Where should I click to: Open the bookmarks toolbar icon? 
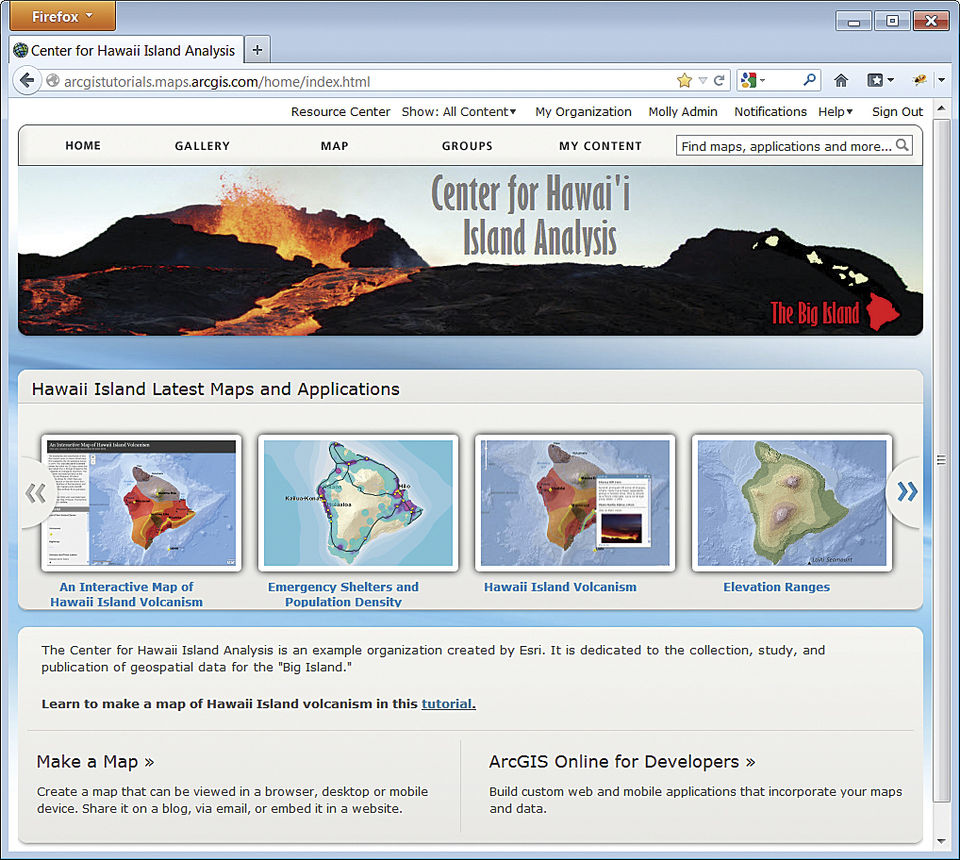875,80
